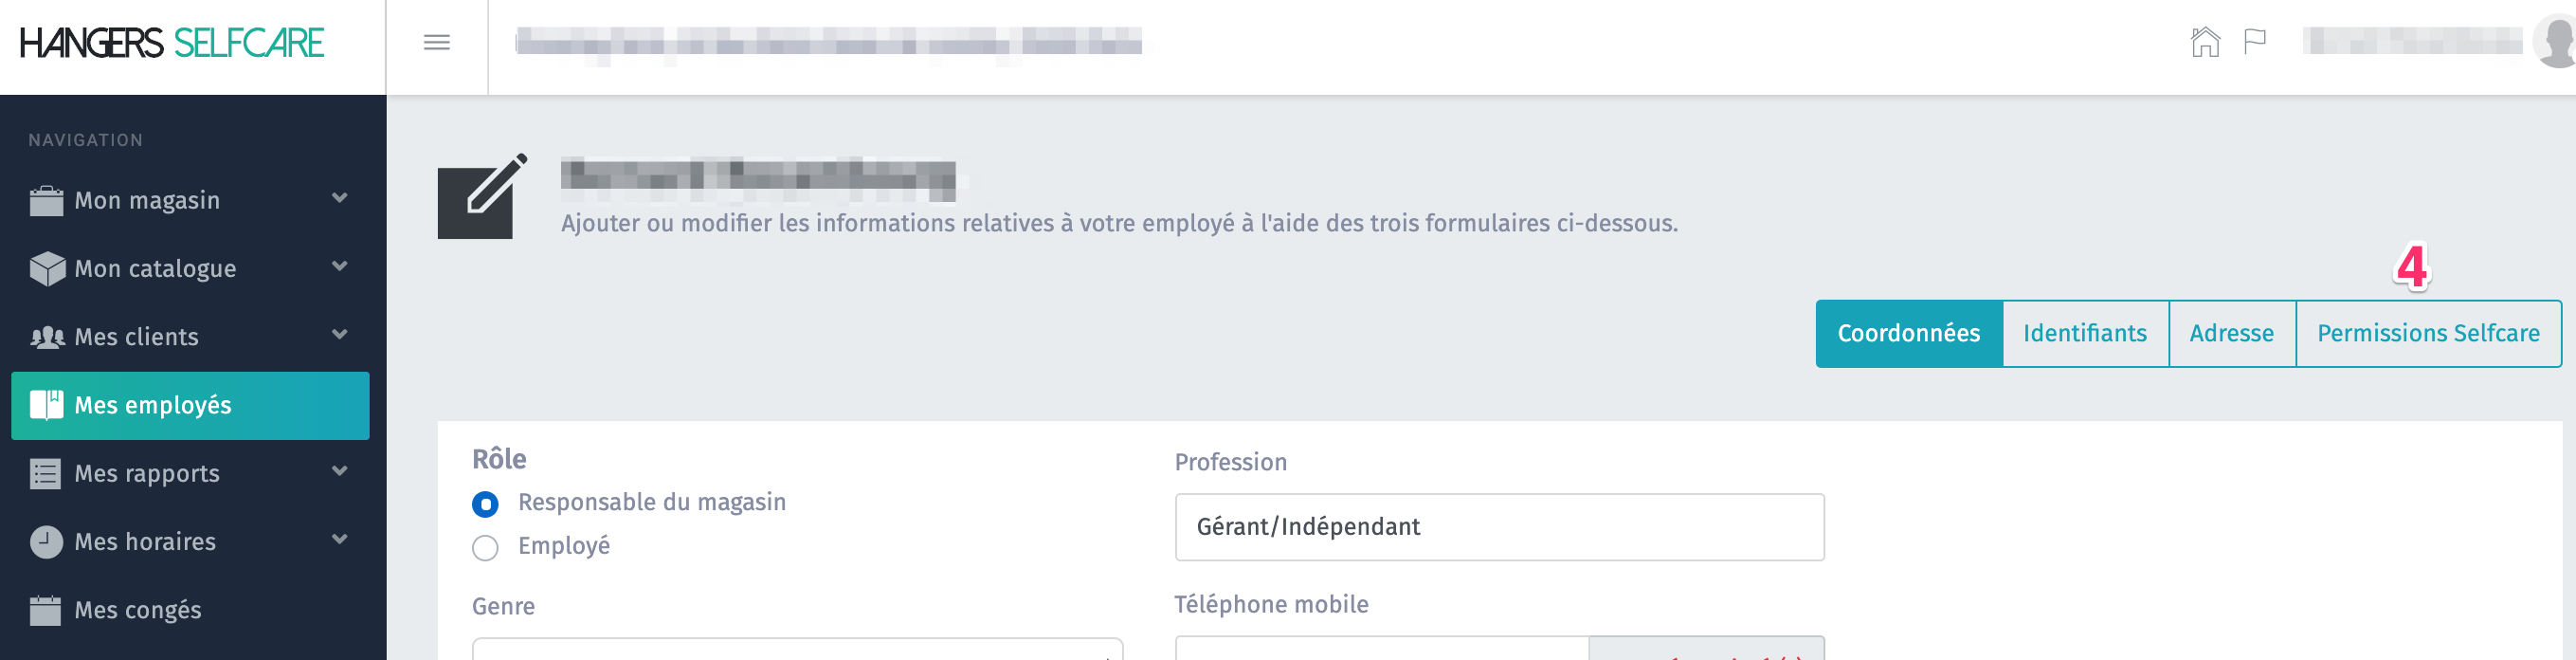Click the Mes rapports list icon
This screenshot has height=660, width=2576.
(46, 474)
